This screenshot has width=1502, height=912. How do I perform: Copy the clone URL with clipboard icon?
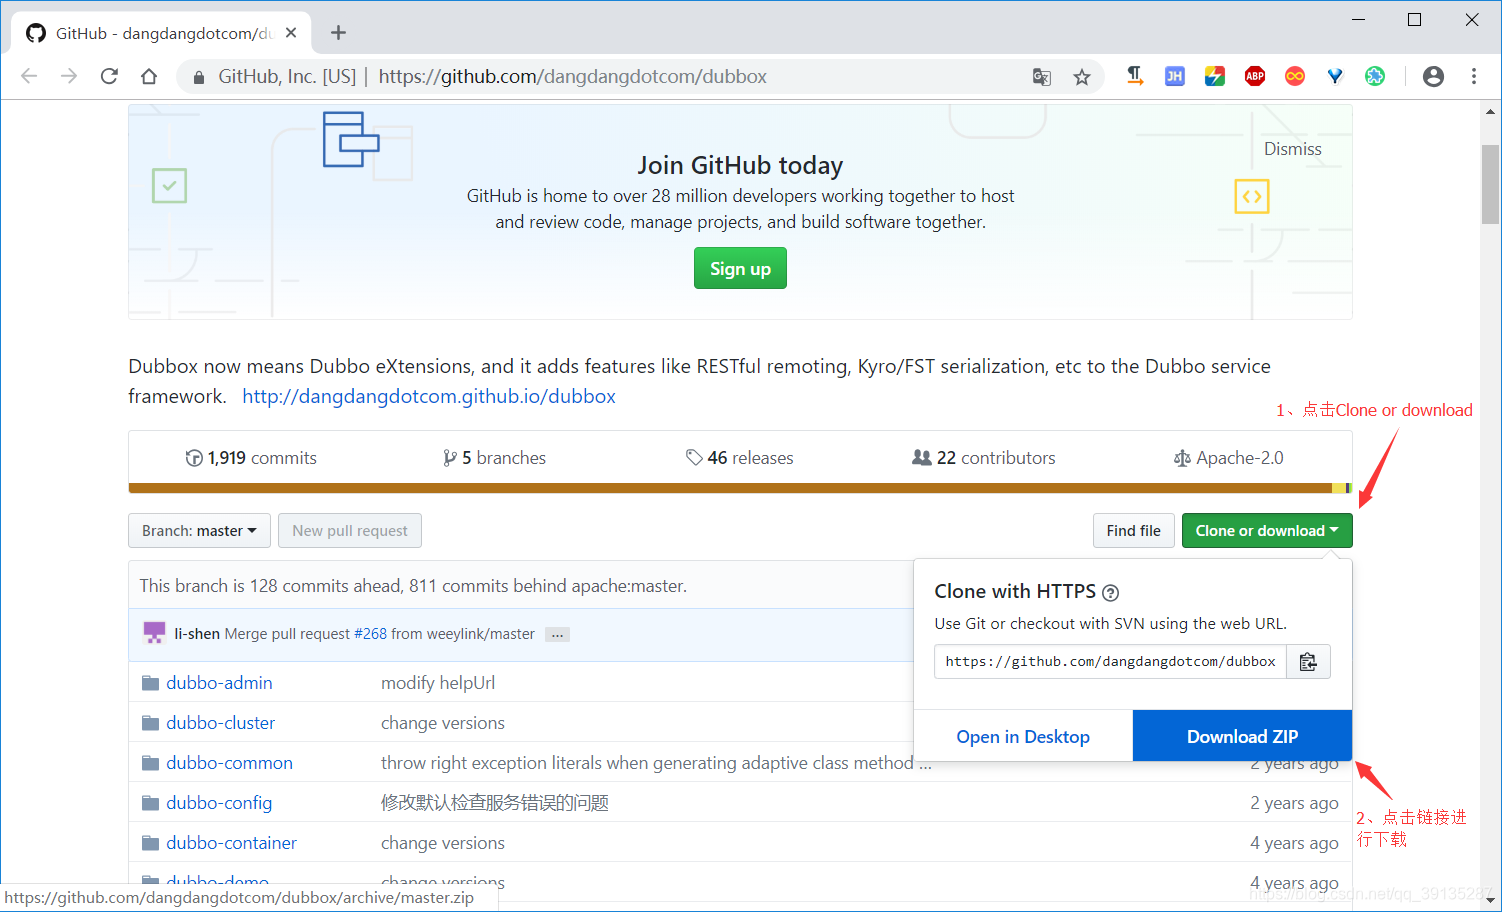click(1308, 662)
